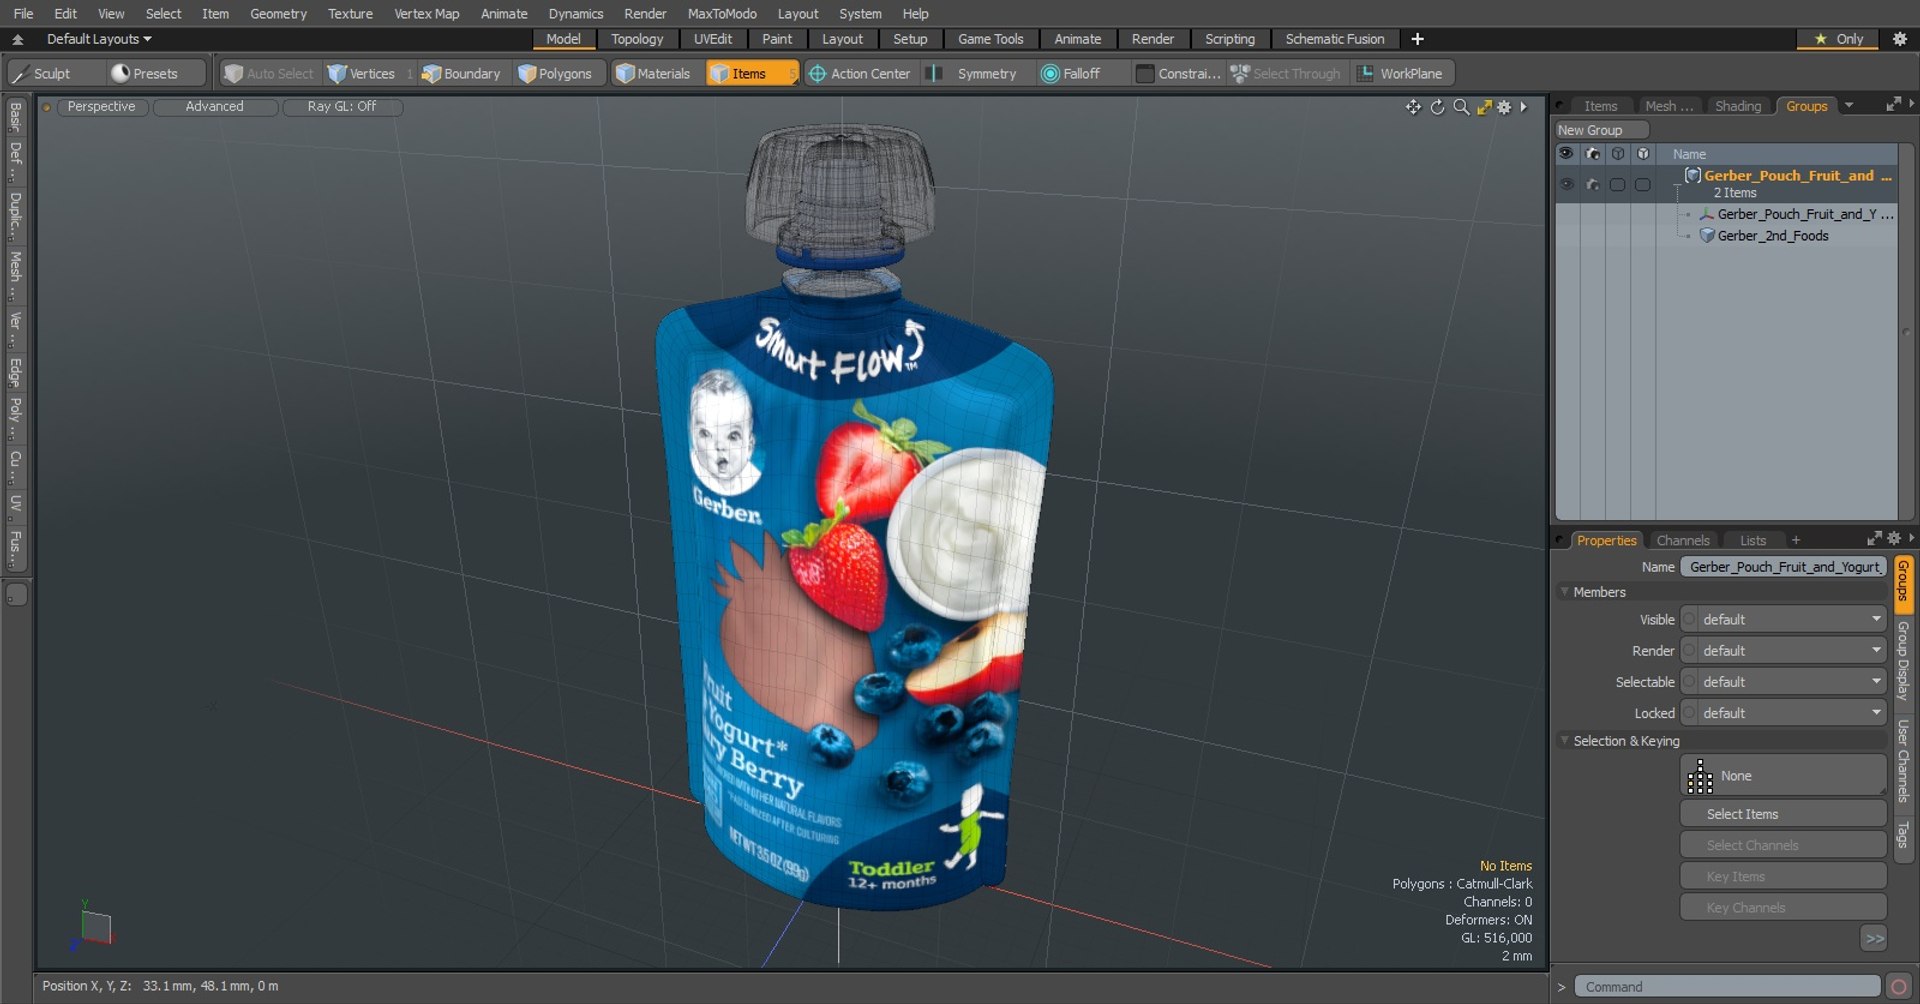The height and width of the screenshot is (1004, 1920).
Task: Collapse Selection & Keying section
Action: coord(1565,741)
